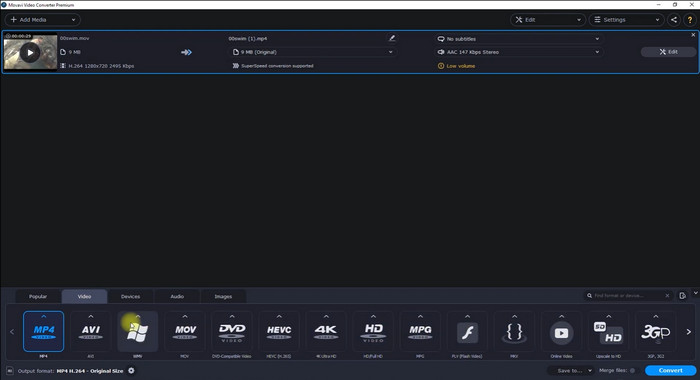Play the 00swim.mov video thumbnail
The height and width of the screenshot is (380, 700).
30,53
